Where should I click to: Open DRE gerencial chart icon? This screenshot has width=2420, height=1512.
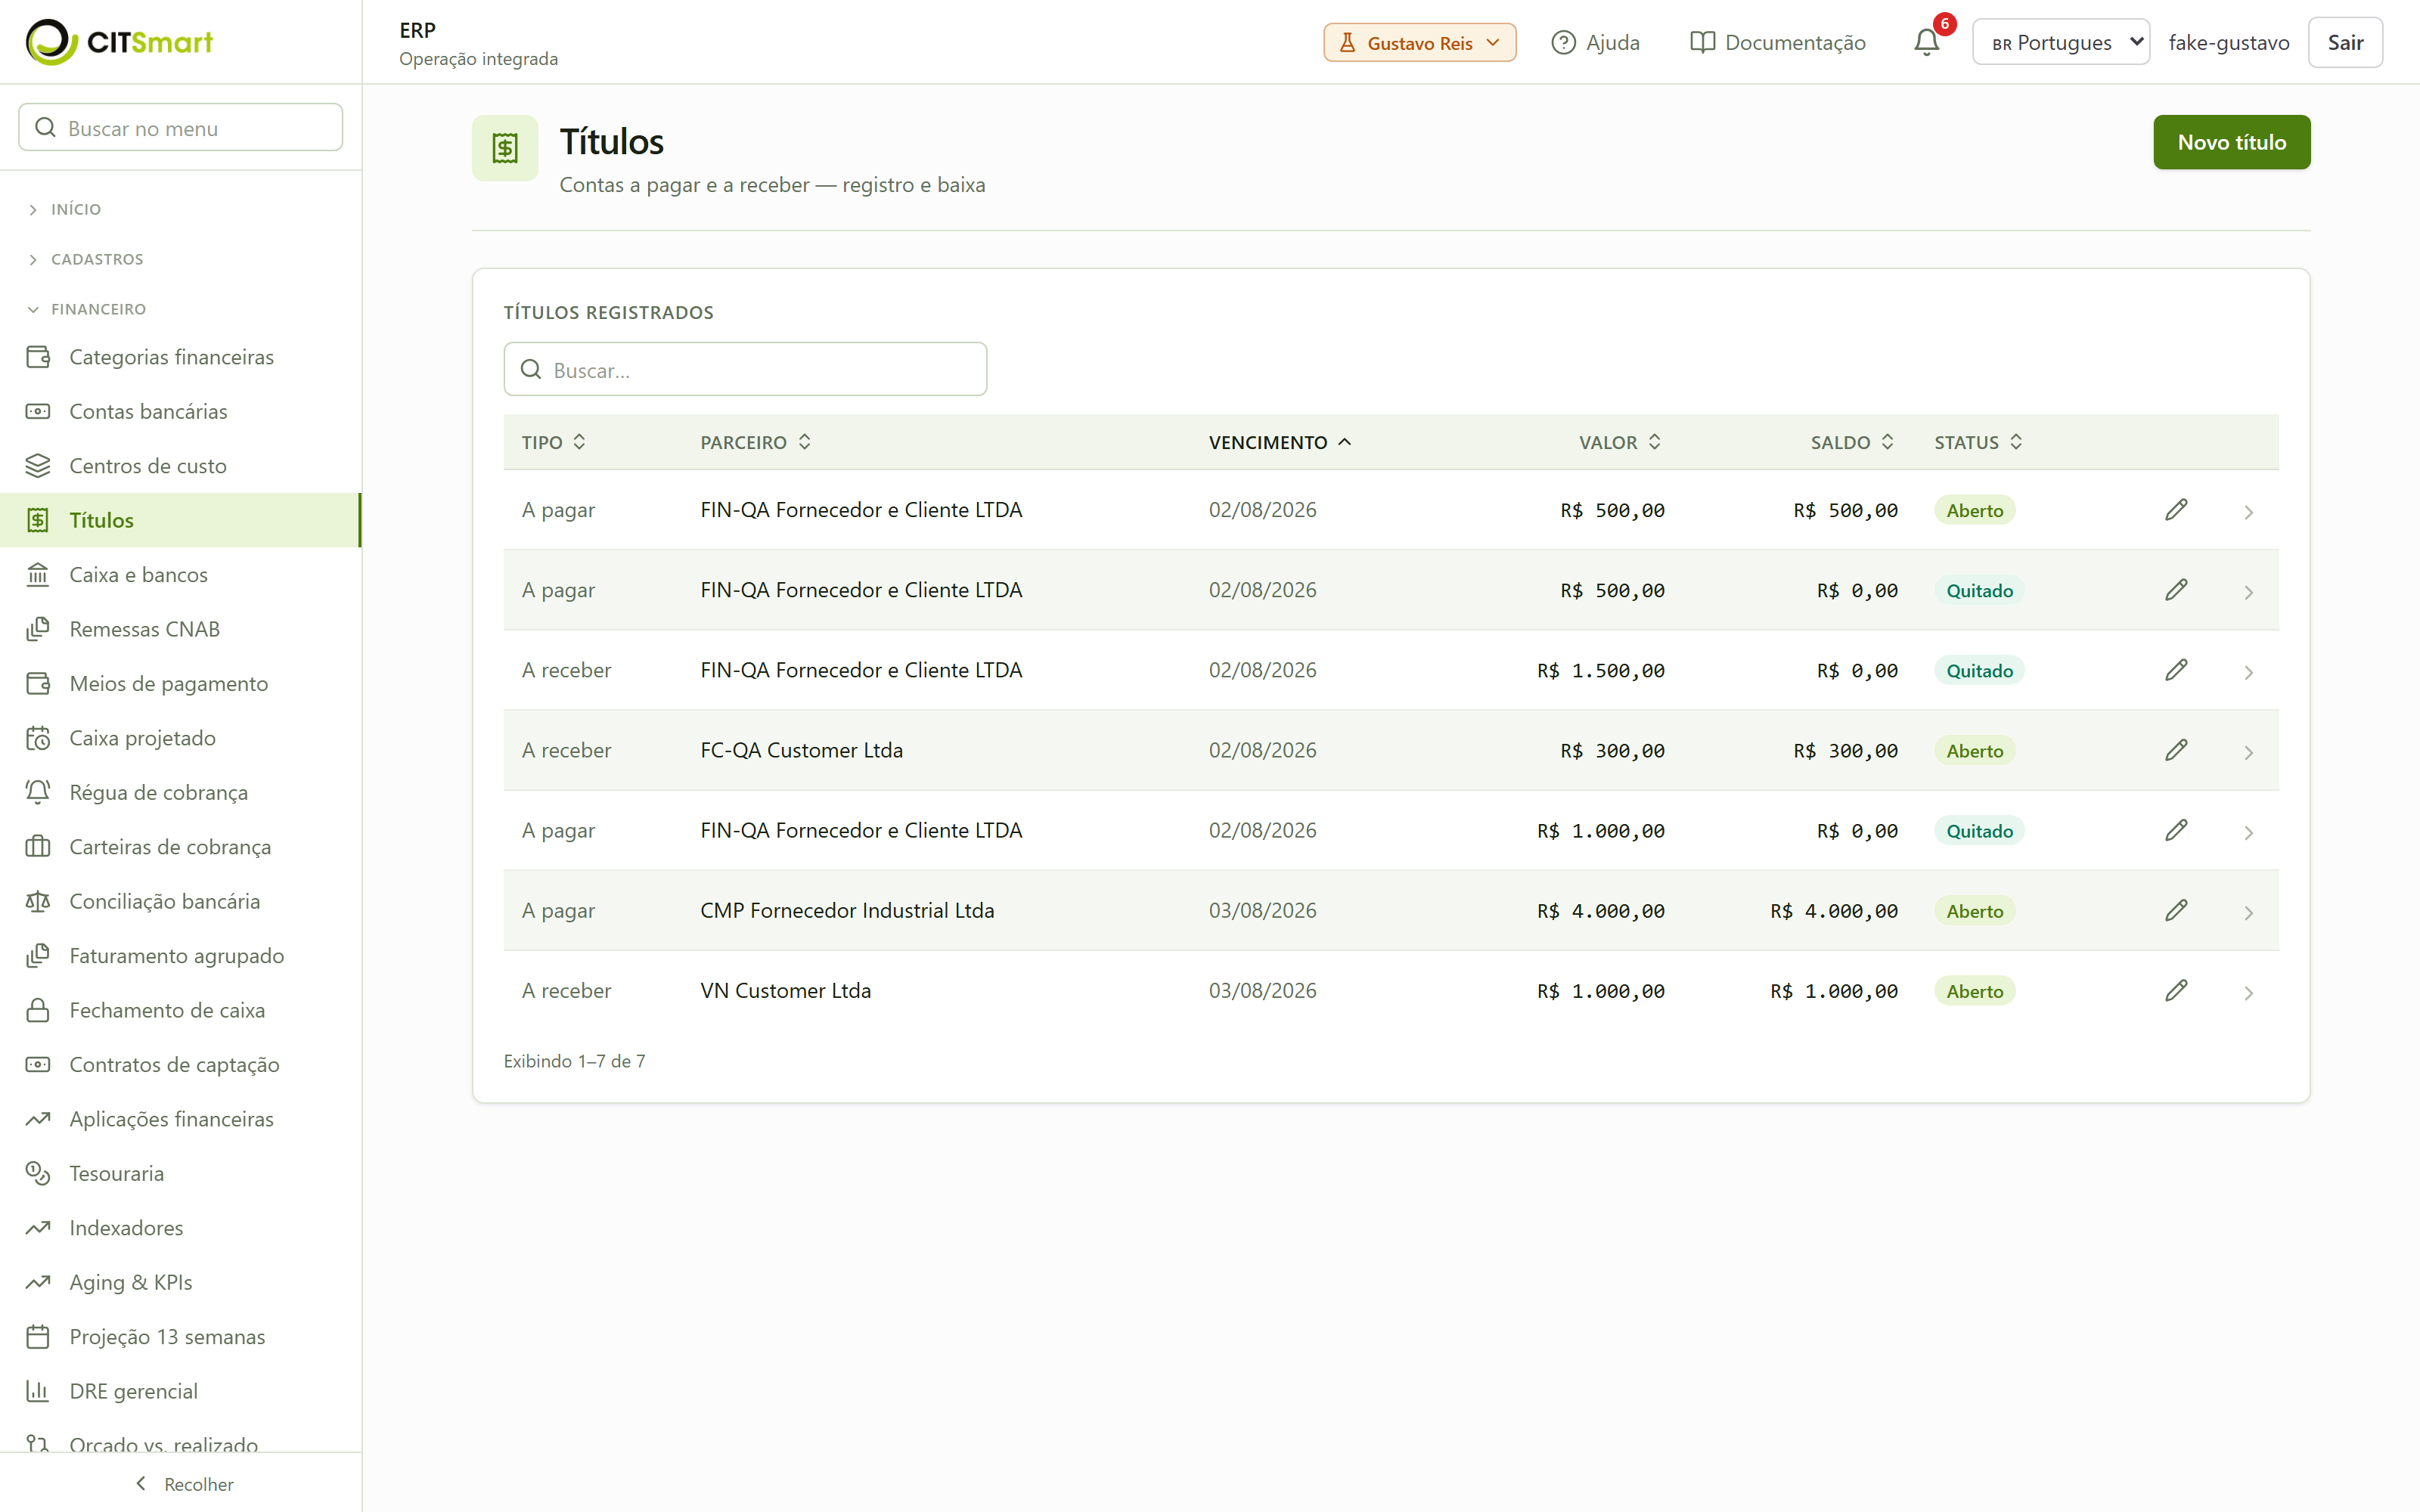click(38, 1391)
